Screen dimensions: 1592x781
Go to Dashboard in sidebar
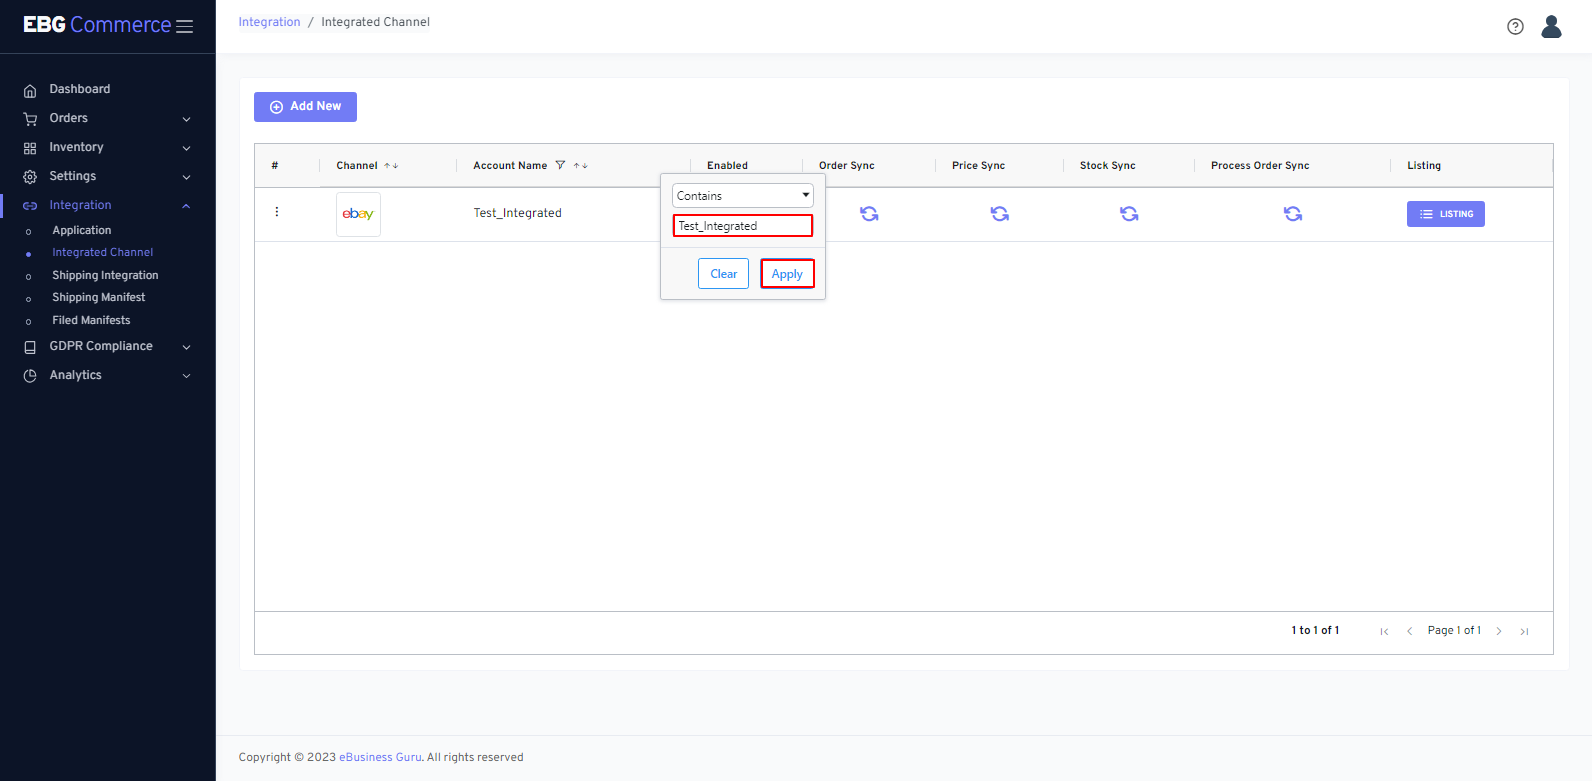[x=80, y=89]
